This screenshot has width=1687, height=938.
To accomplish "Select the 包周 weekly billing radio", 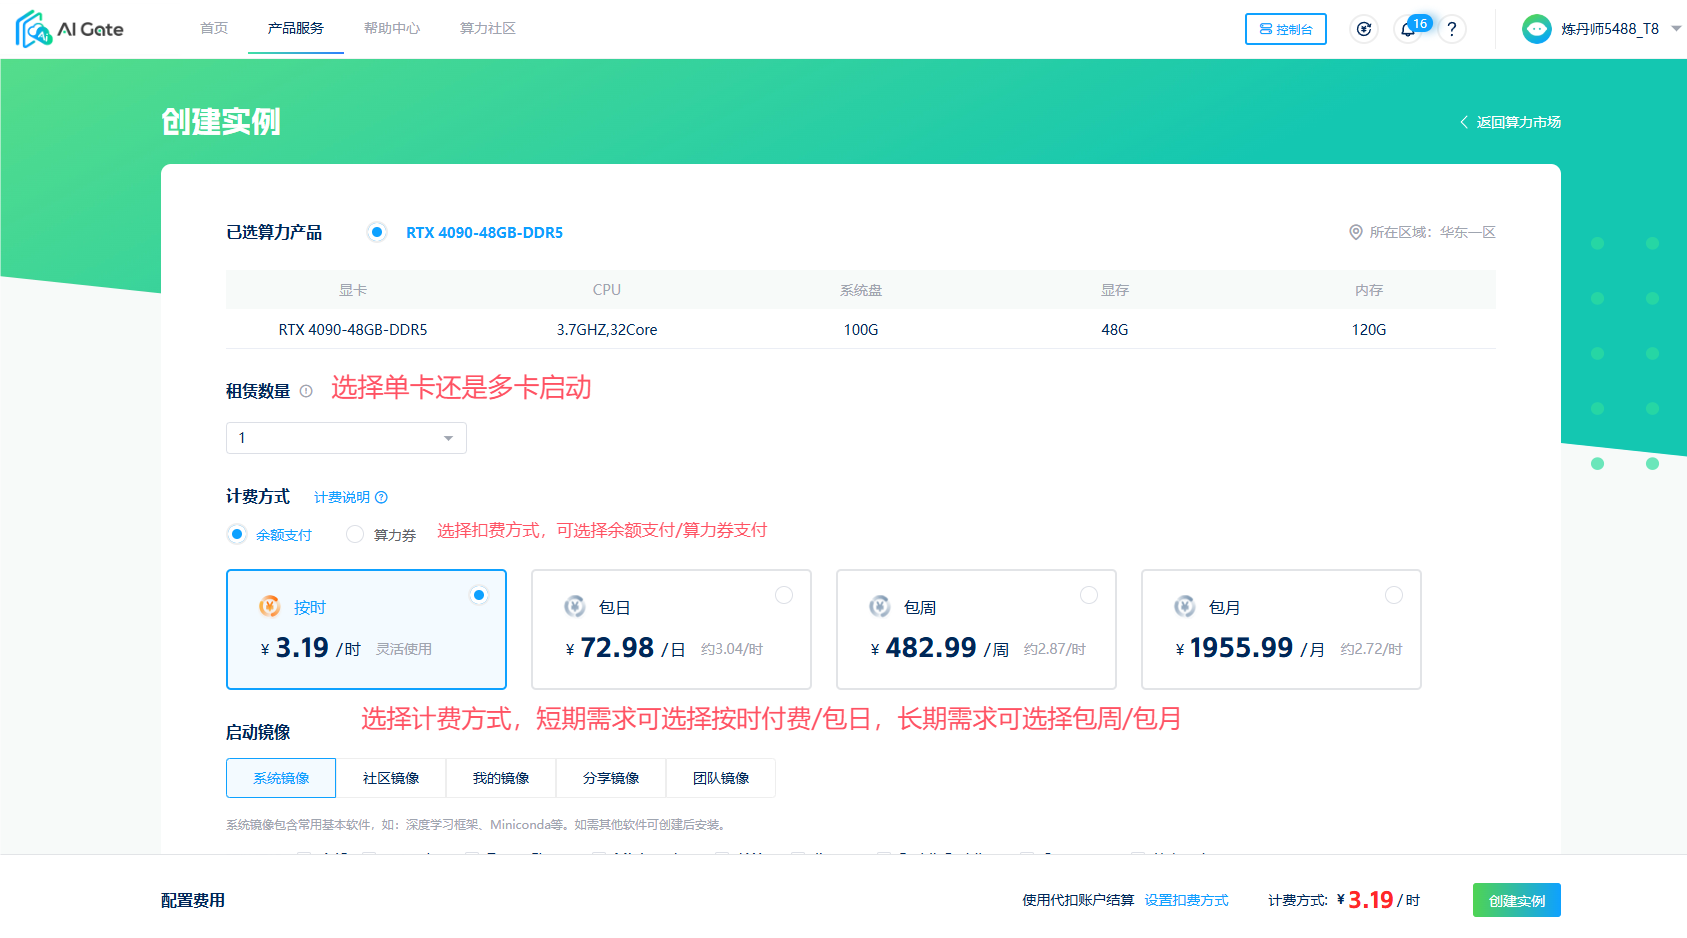I will 1089,595.
